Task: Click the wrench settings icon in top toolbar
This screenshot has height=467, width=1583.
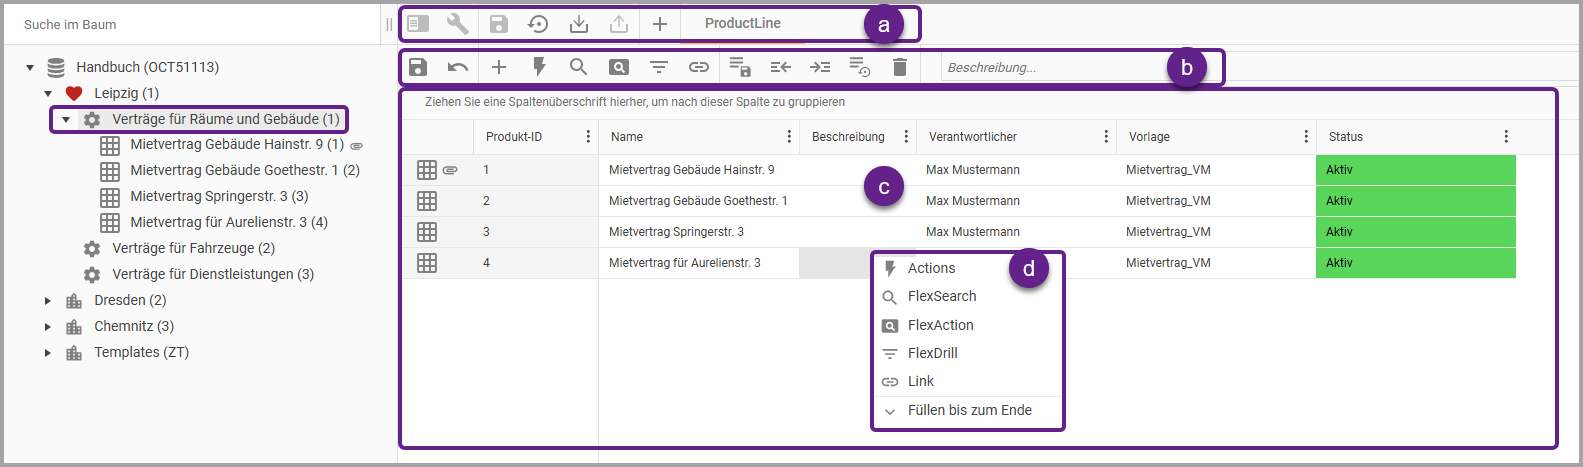Action: (x=457, y=24)
